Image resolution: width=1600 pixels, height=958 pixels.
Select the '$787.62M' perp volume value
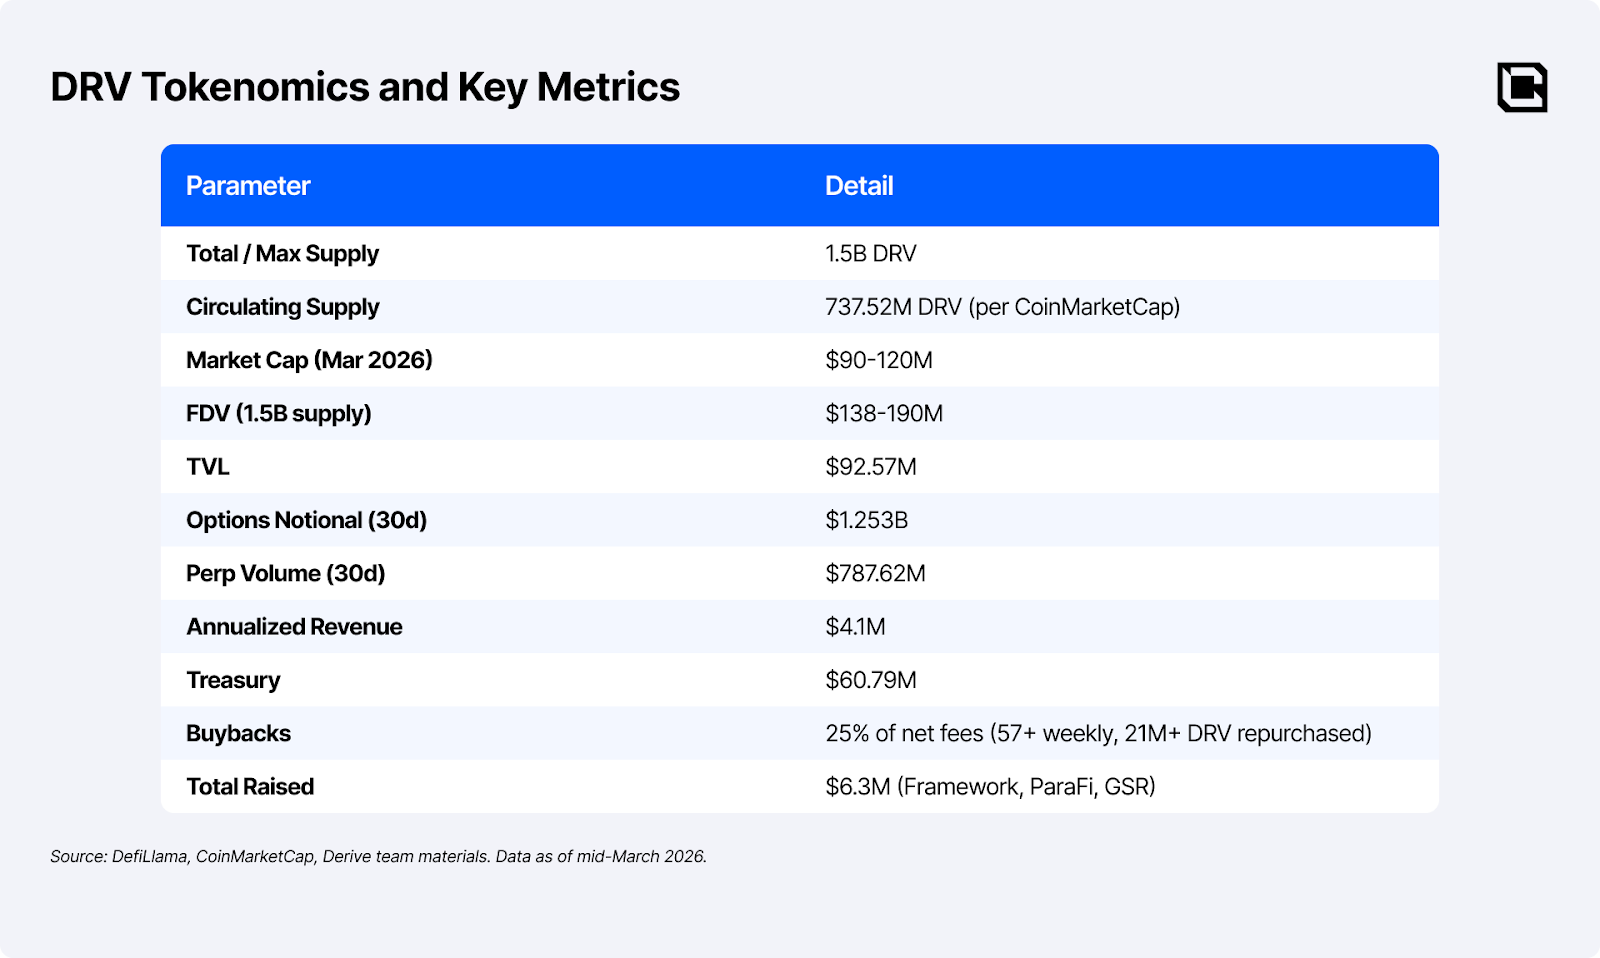pyautogui.click(x=875, y=574)
